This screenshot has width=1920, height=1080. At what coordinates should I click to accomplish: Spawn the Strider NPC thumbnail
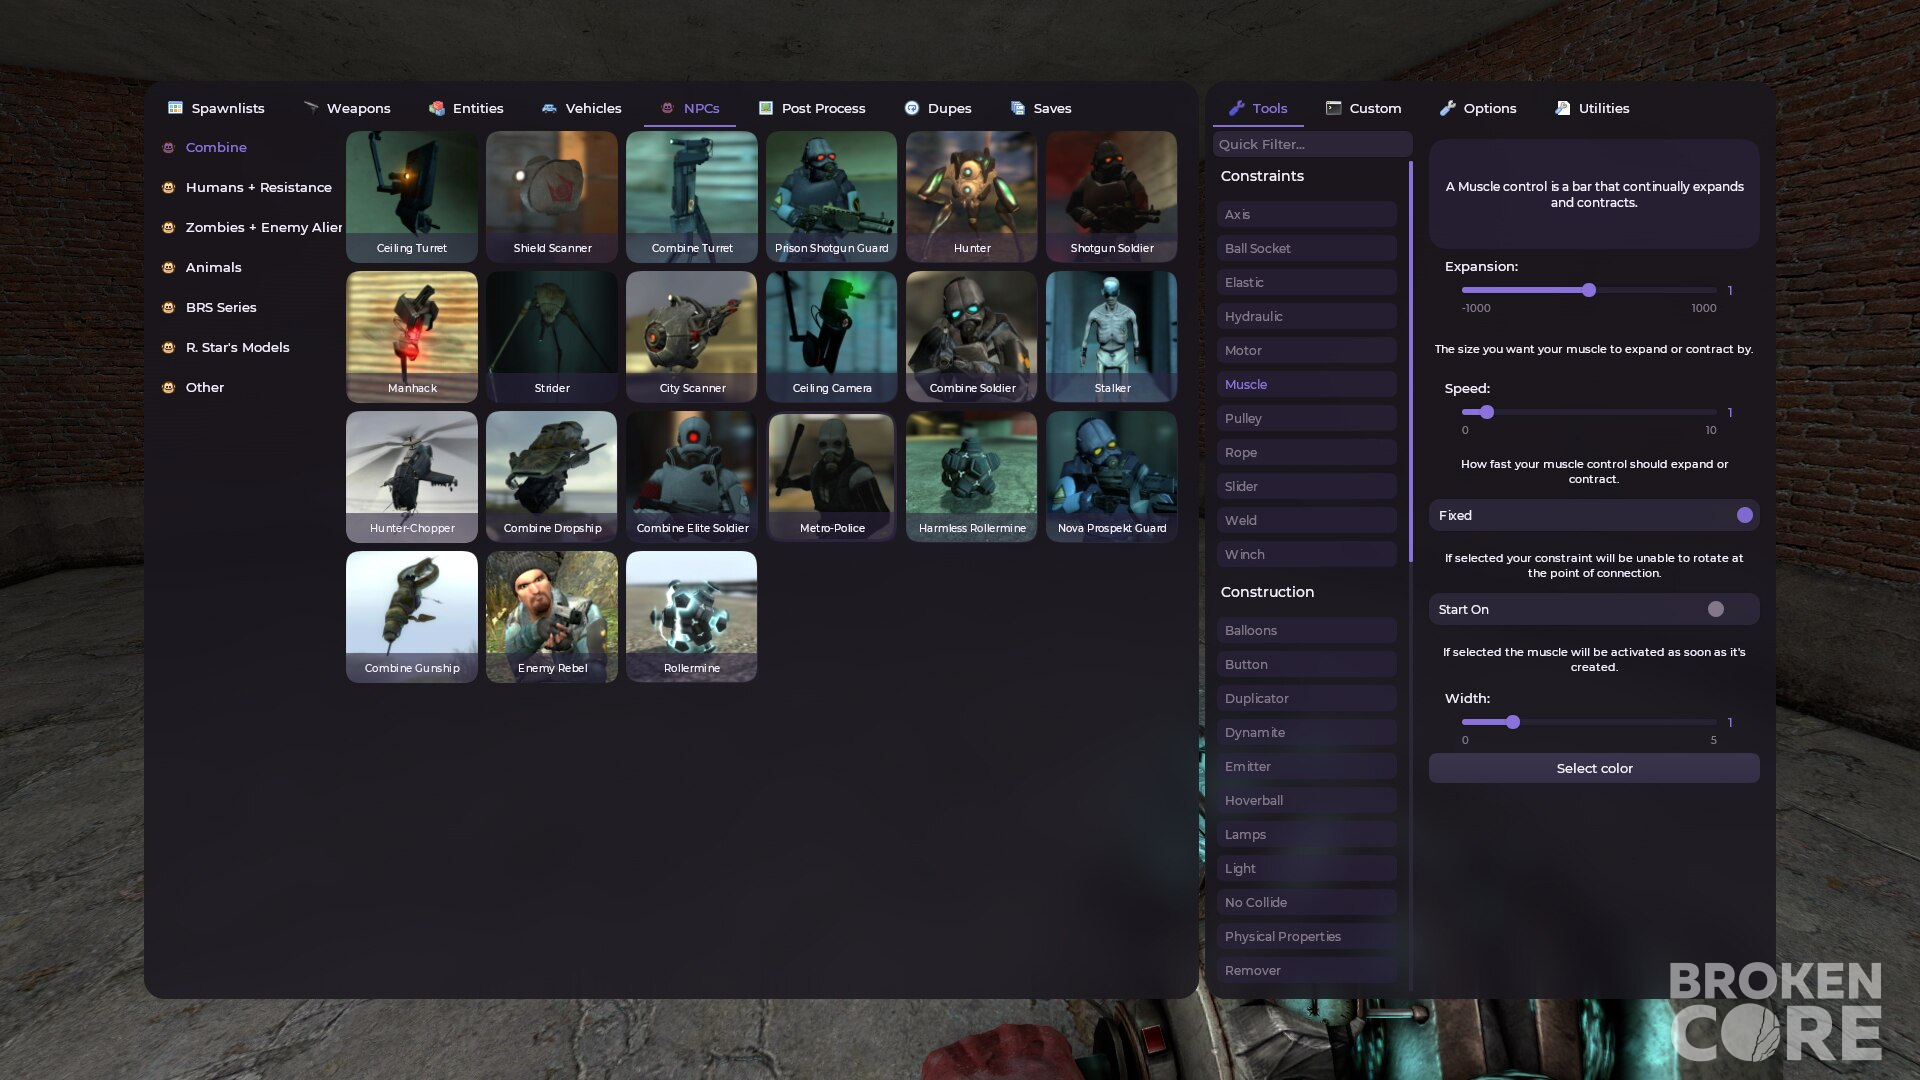pos(552,336)
